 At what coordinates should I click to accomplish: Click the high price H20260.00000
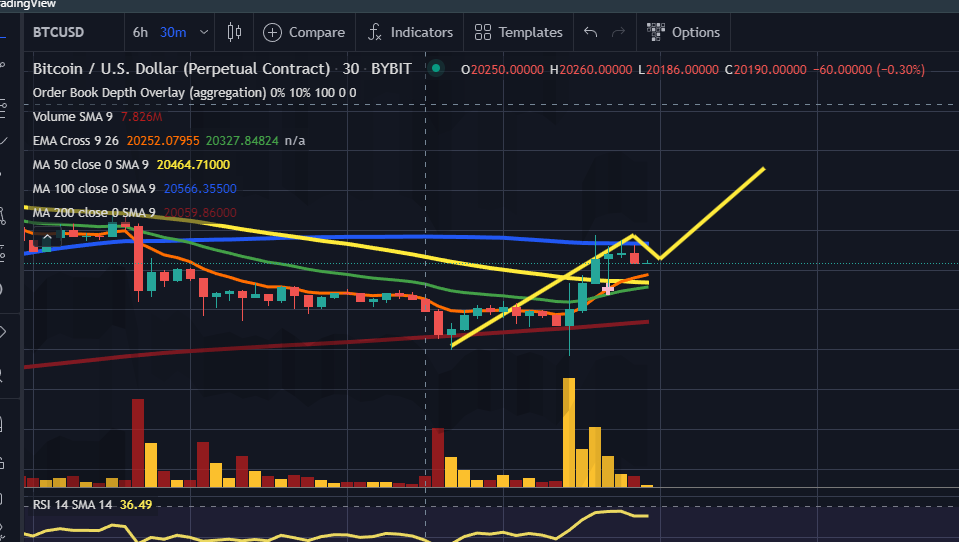point(591,70)
